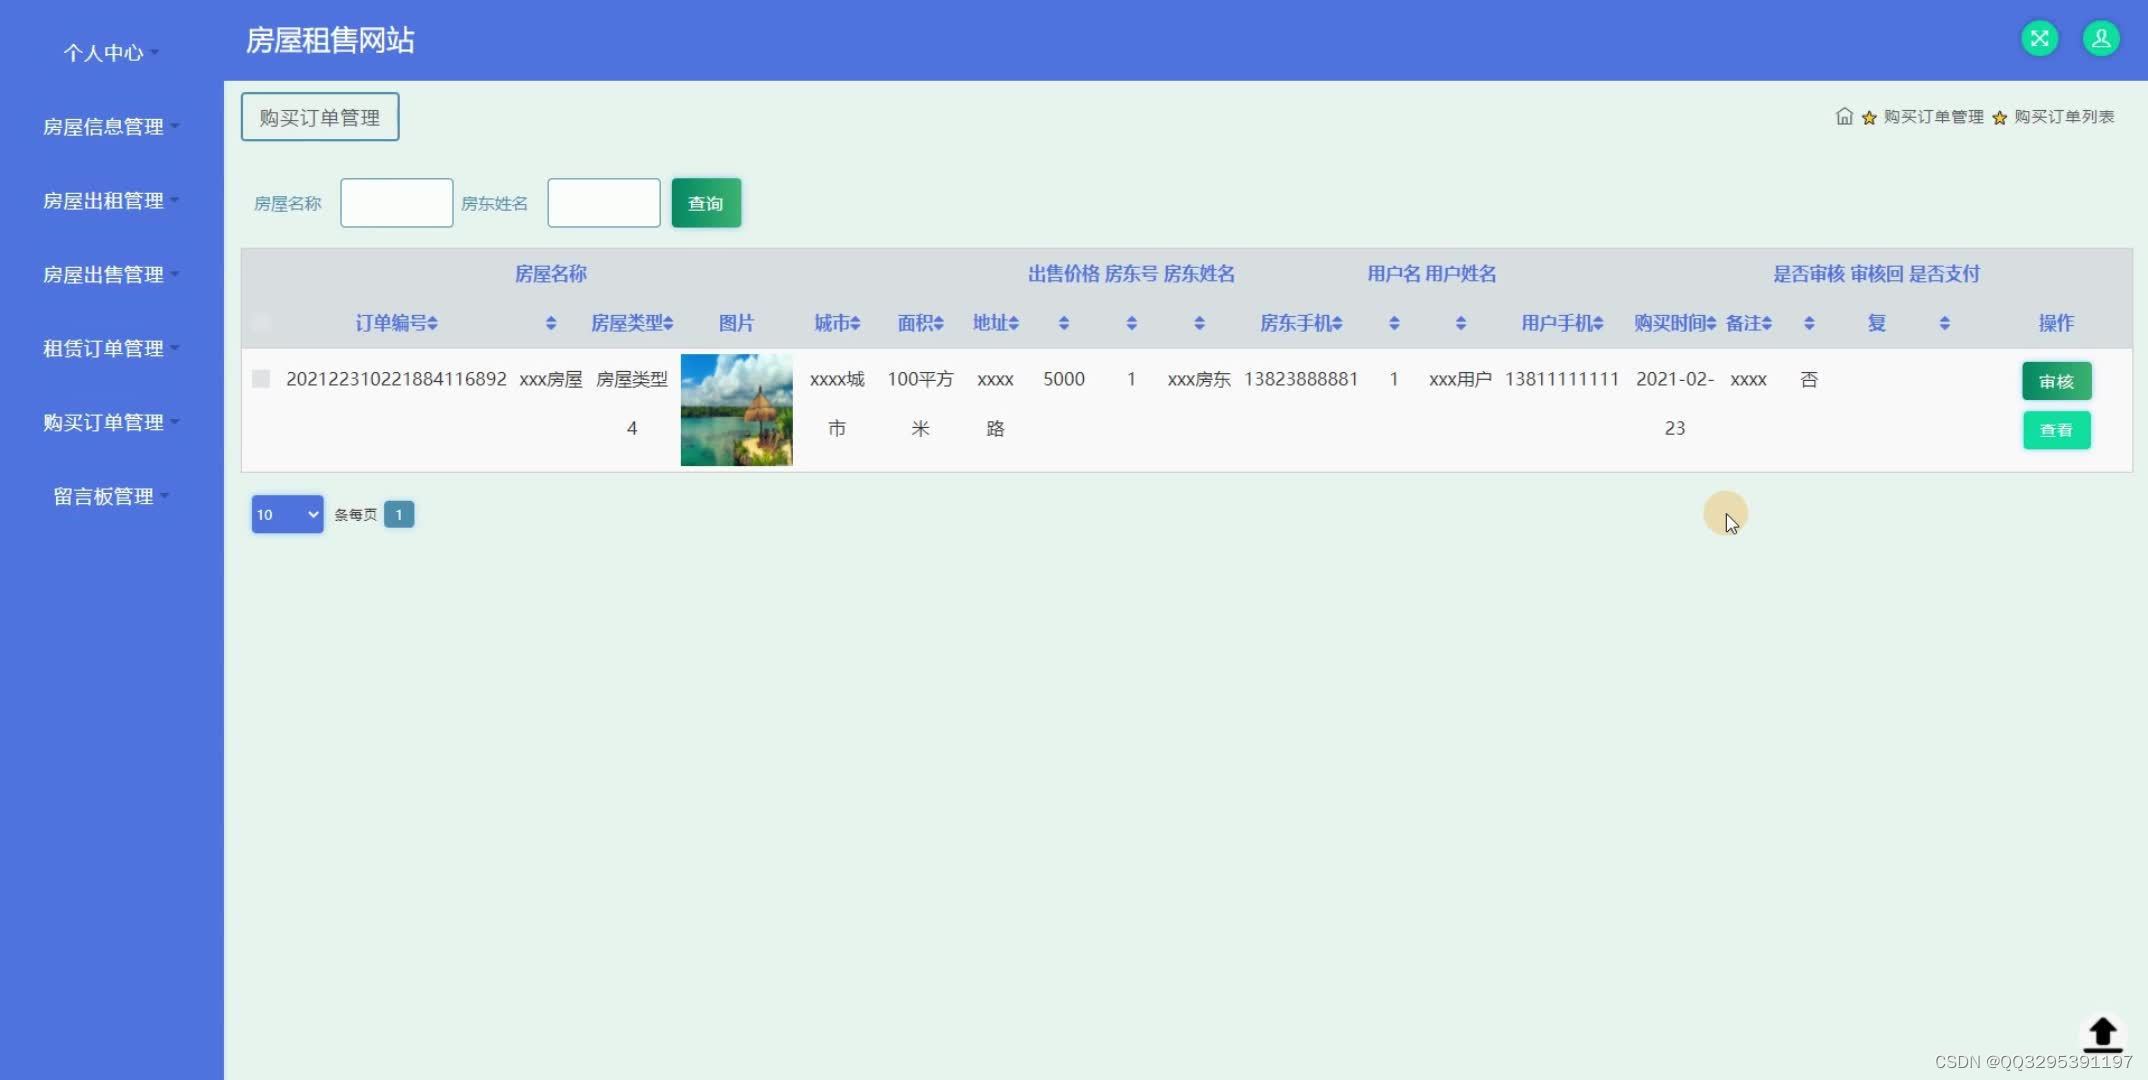
Task: Sort by 房东手机 column arrow
Action: pos(1337,323)
